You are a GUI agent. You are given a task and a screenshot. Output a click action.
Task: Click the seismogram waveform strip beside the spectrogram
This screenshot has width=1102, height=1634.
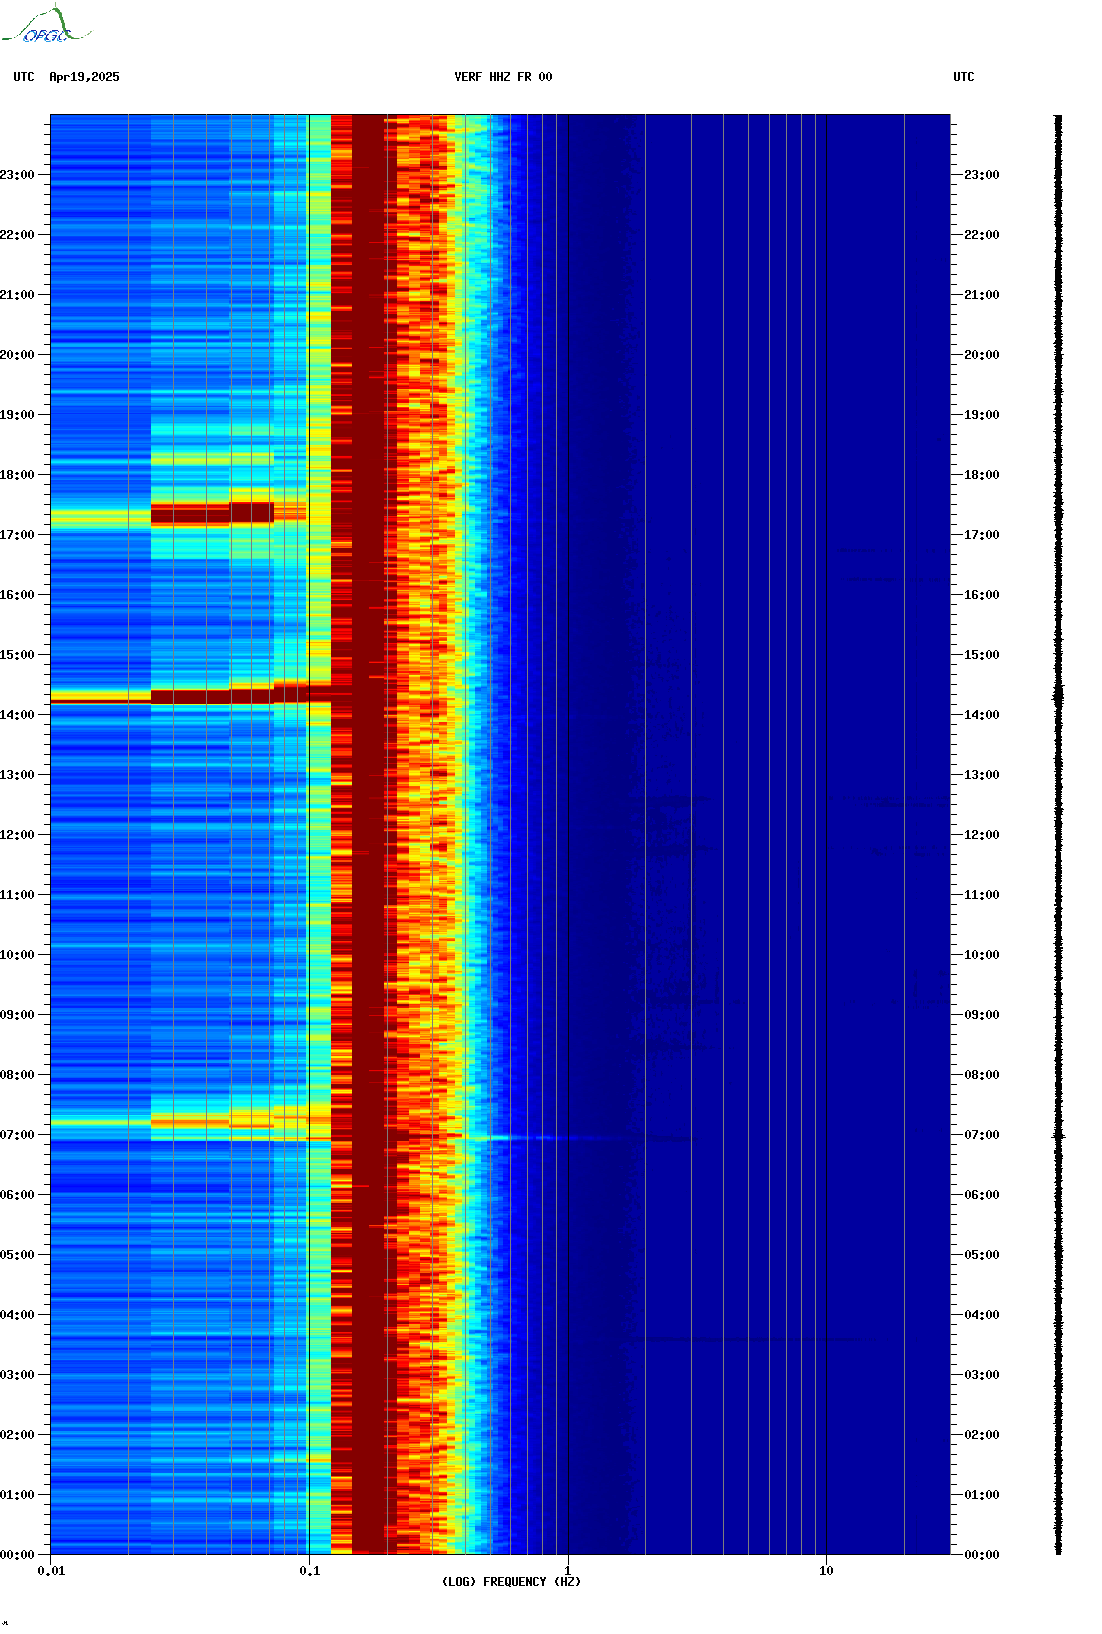coord(1058,835)
